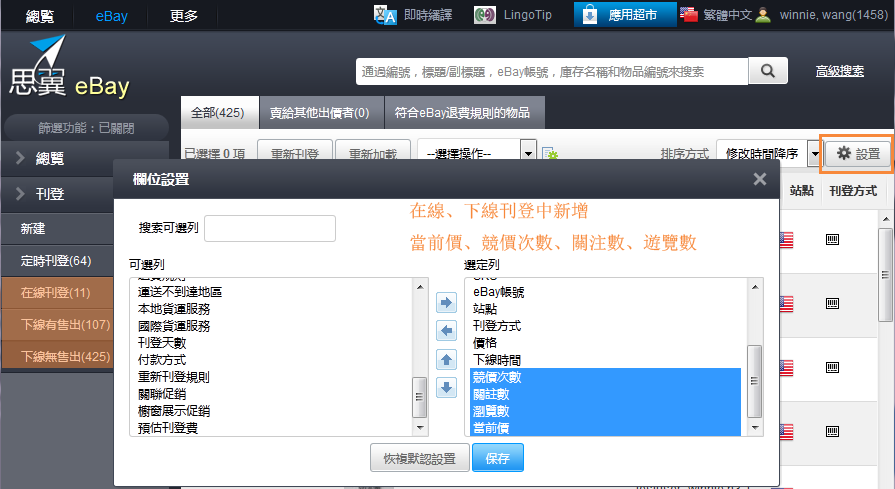
Task: Click the move-left arrow to remove column
Action: click(x=446, y=330)
